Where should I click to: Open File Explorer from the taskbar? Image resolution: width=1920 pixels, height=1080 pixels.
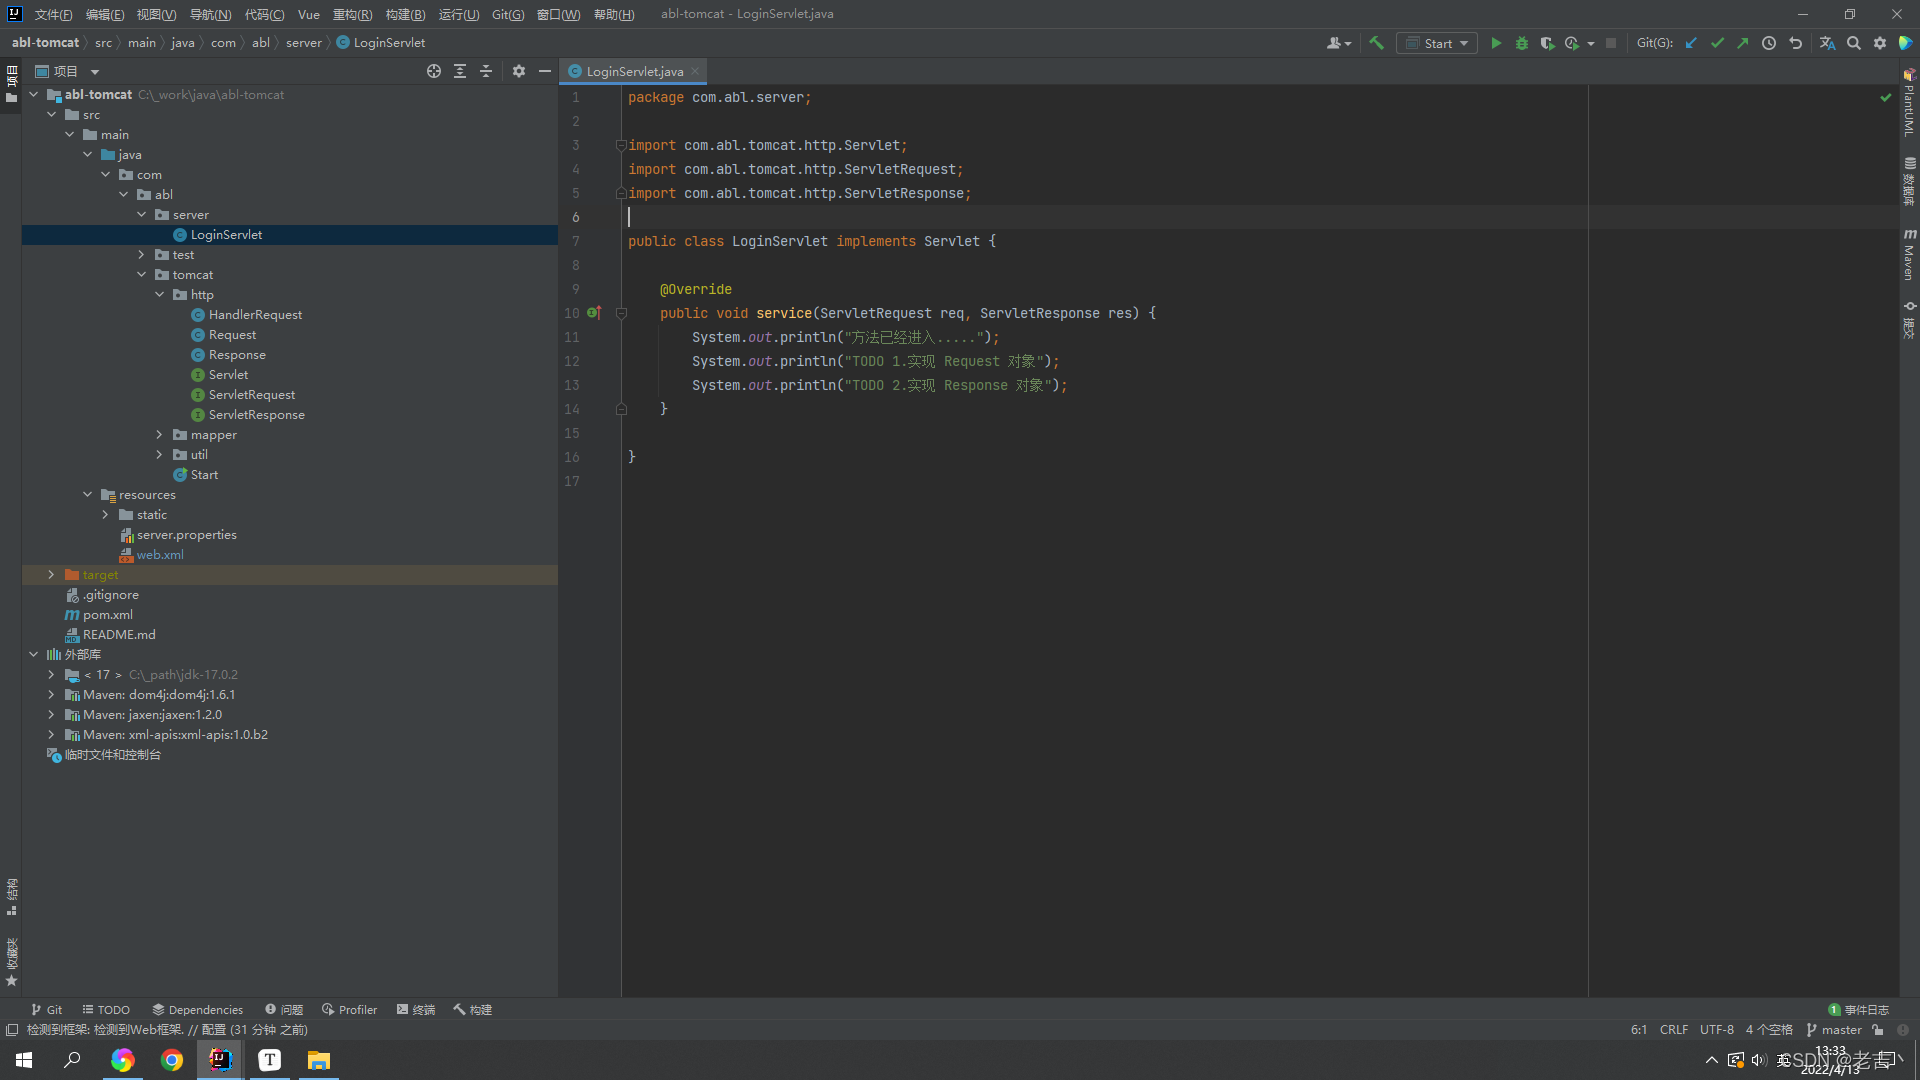click(x=318, y=1060)
